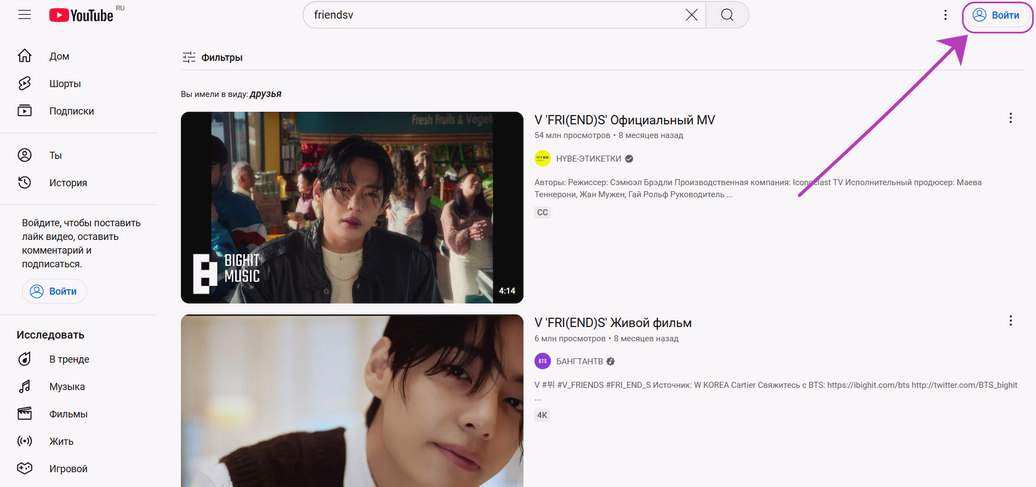The image size is (1036, 487).
Task: Open В тренде trending section
Action: (69, 359)
